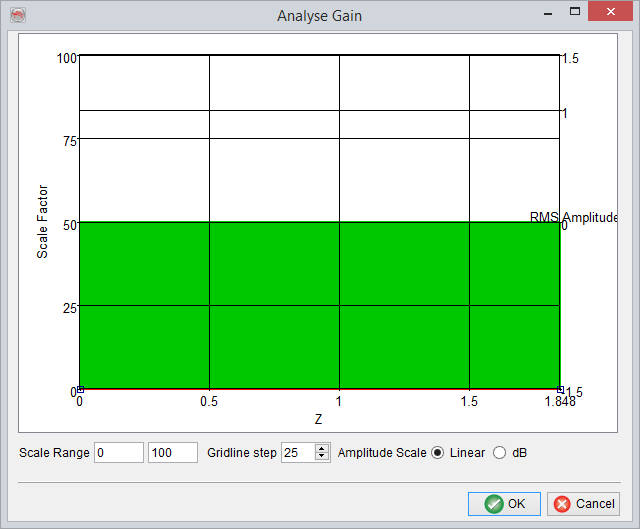
Task: Minimize the Analyse Gain window
Action: 546,14
